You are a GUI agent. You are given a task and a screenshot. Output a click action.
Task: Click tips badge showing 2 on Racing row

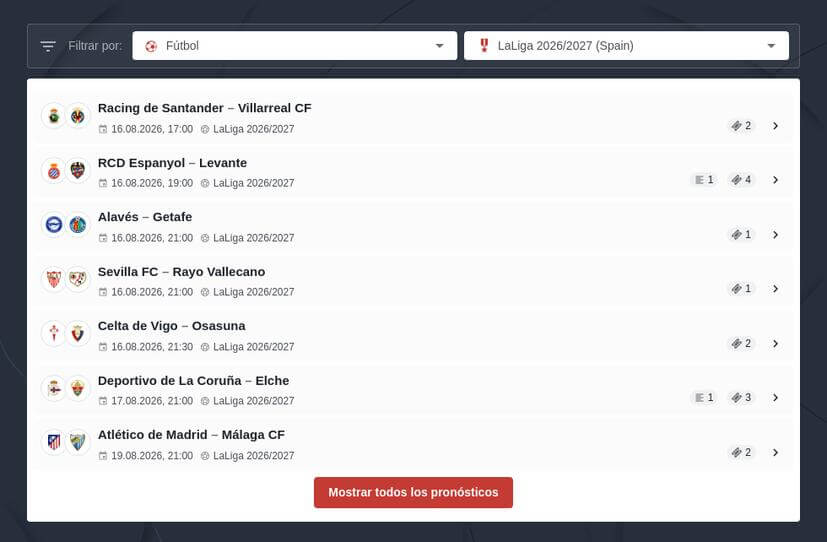pyautogui.click(x=741, y=125)
